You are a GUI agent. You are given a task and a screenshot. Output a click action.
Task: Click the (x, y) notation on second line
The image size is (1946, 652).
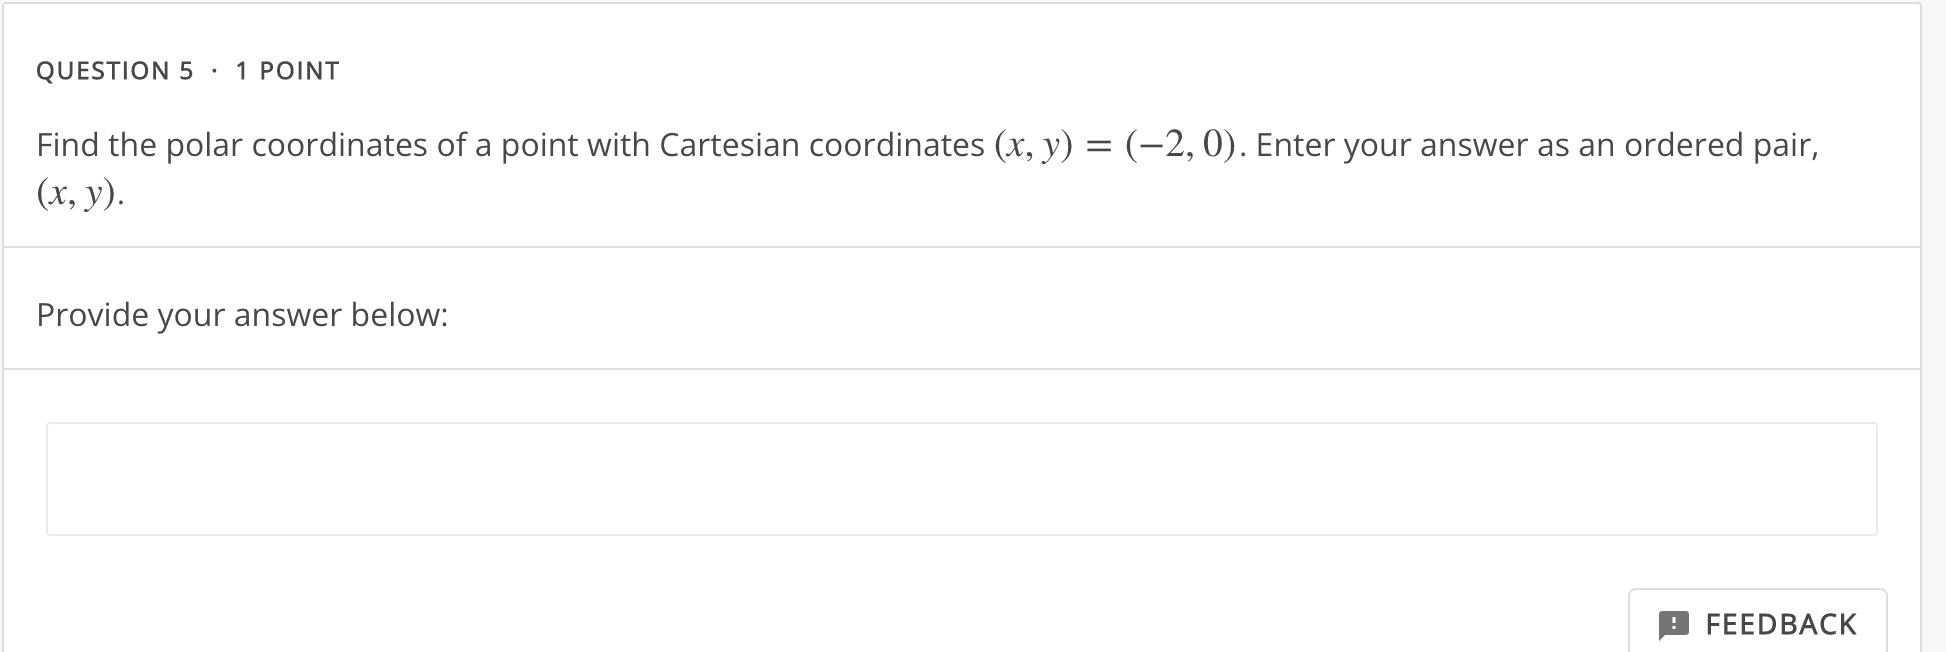75,195
